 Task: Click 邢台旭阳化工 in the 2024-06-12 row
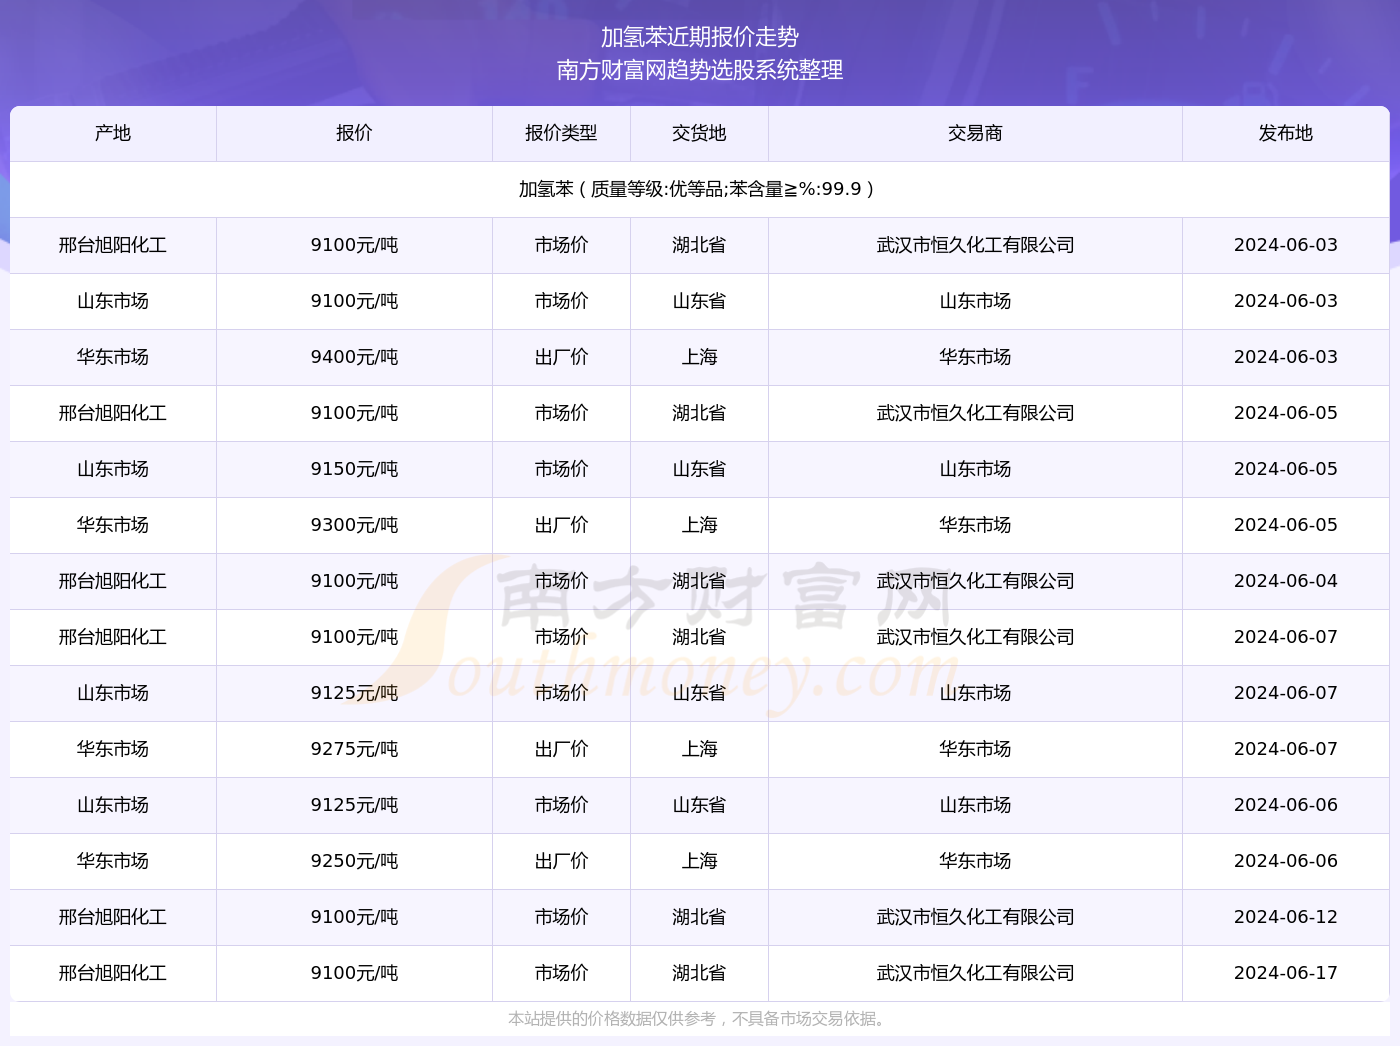pos(113,917)
